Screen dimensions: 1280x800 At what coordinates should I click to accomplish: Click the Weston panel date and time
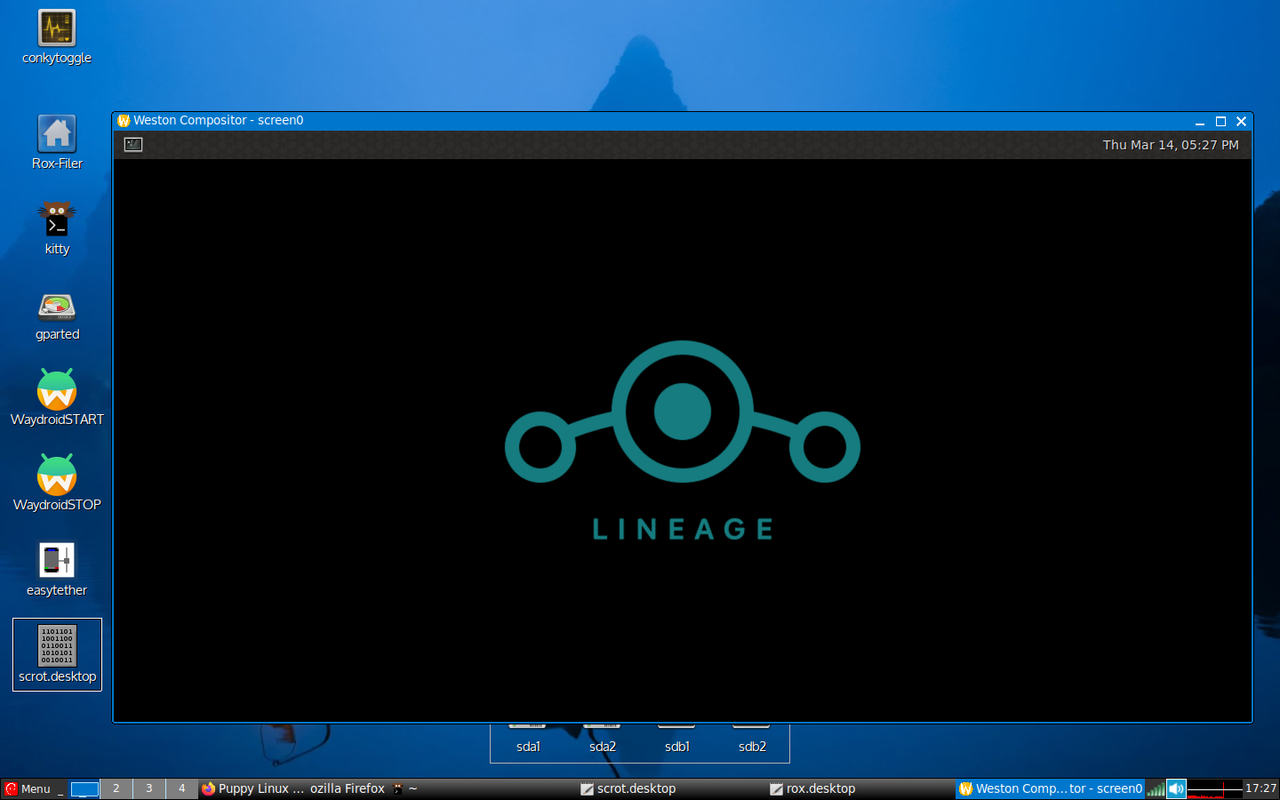click(1170, 145)
